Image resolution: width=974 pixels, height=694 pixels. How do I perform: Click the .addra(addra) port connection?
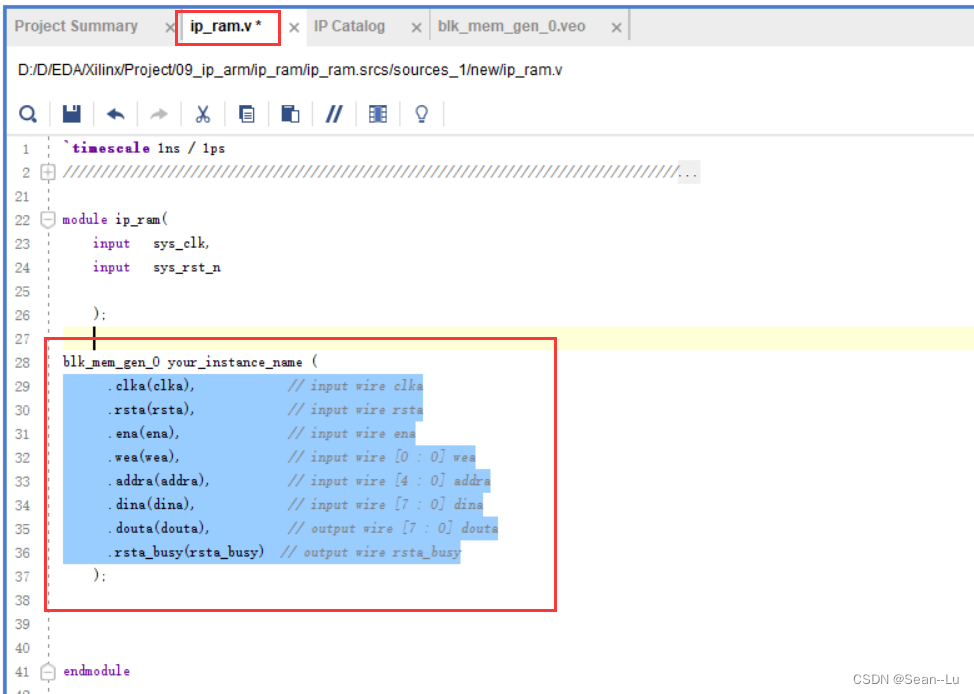coord(158,480)
